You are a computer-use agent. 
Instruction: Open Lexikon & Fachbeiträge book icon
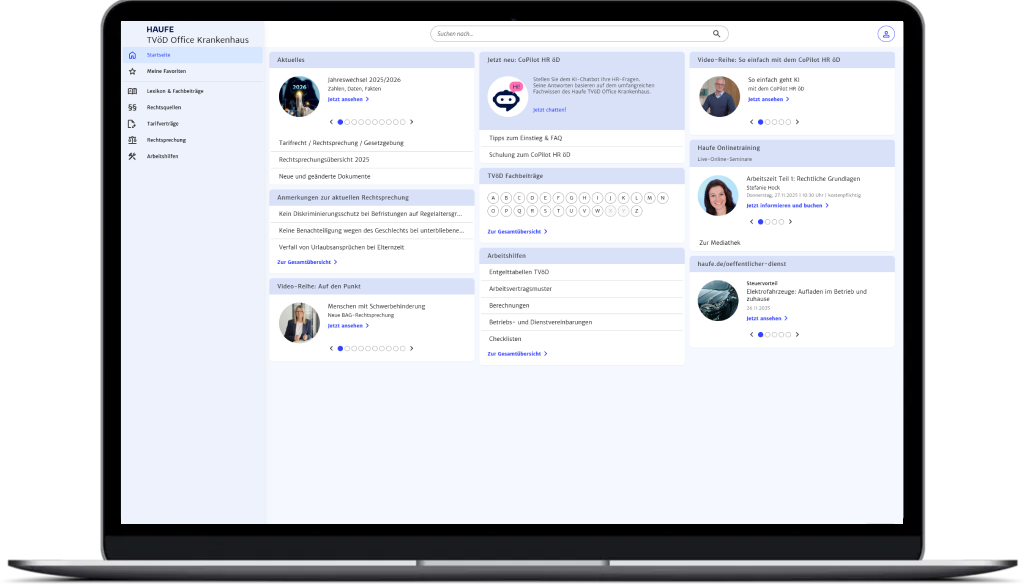tap(132, 90)
